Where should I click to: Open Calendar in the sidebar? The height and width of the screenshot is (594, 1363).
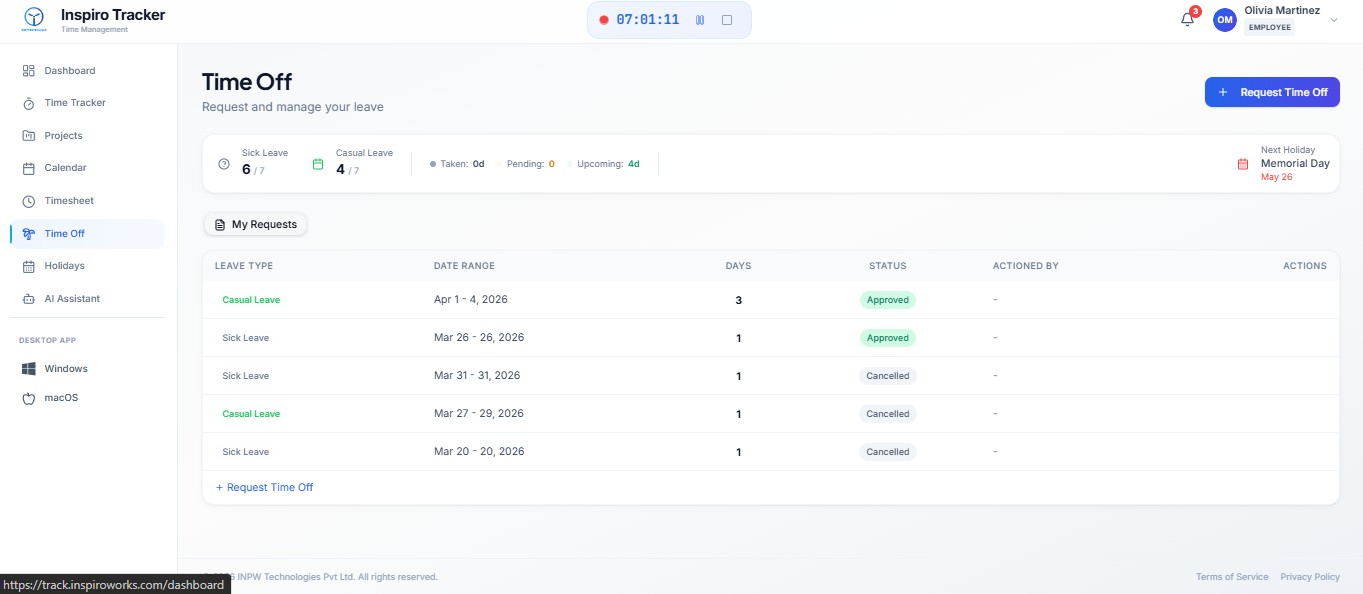pos(65,168)
